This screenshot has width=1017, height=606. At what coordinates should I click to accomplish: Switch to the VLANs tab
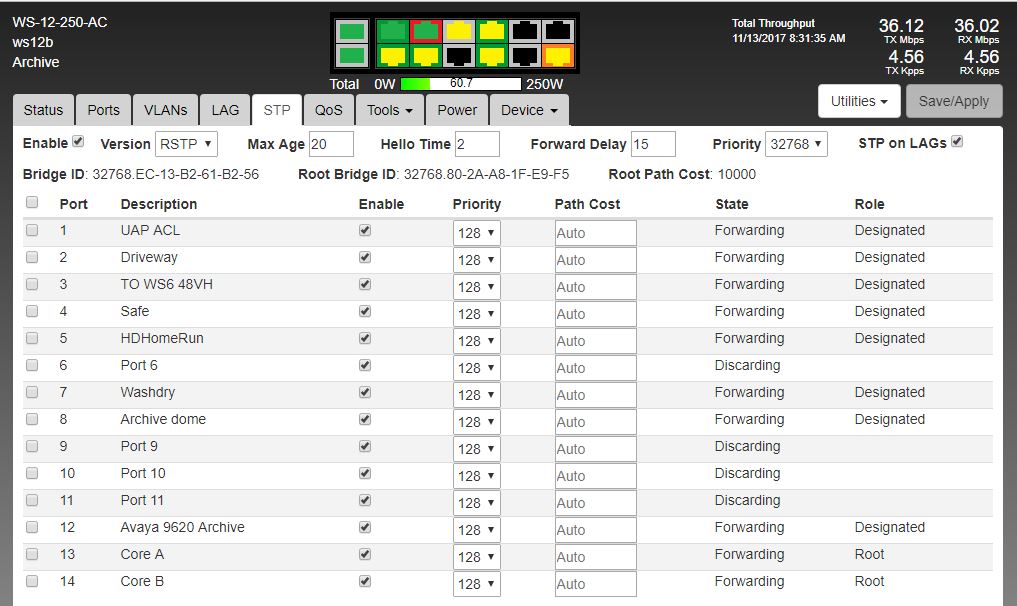165,110
